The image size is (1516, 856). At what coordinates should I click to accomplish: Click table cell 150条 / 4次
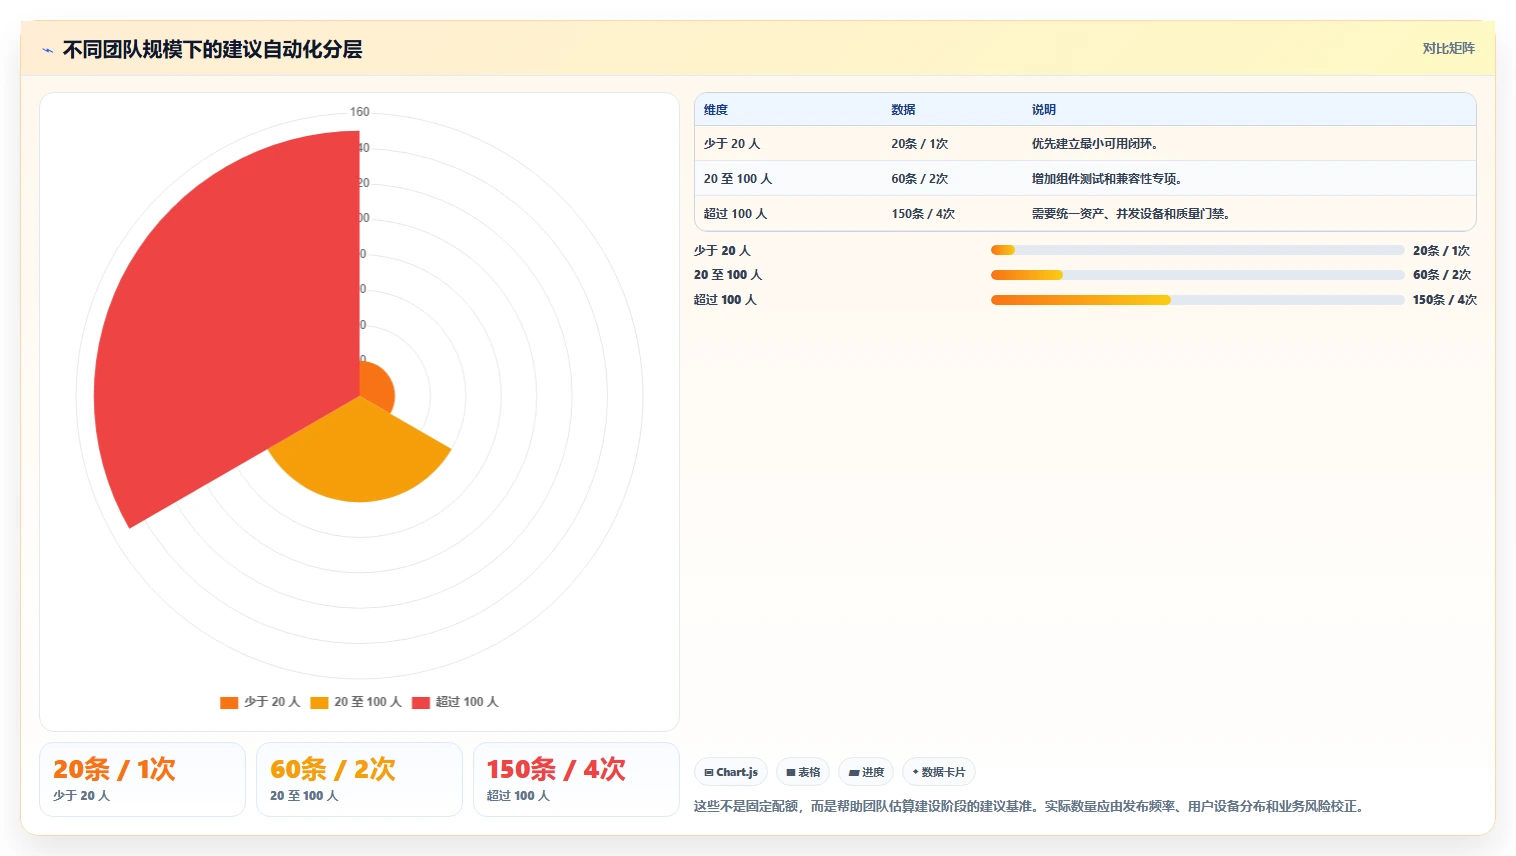(x=923, y=214)
